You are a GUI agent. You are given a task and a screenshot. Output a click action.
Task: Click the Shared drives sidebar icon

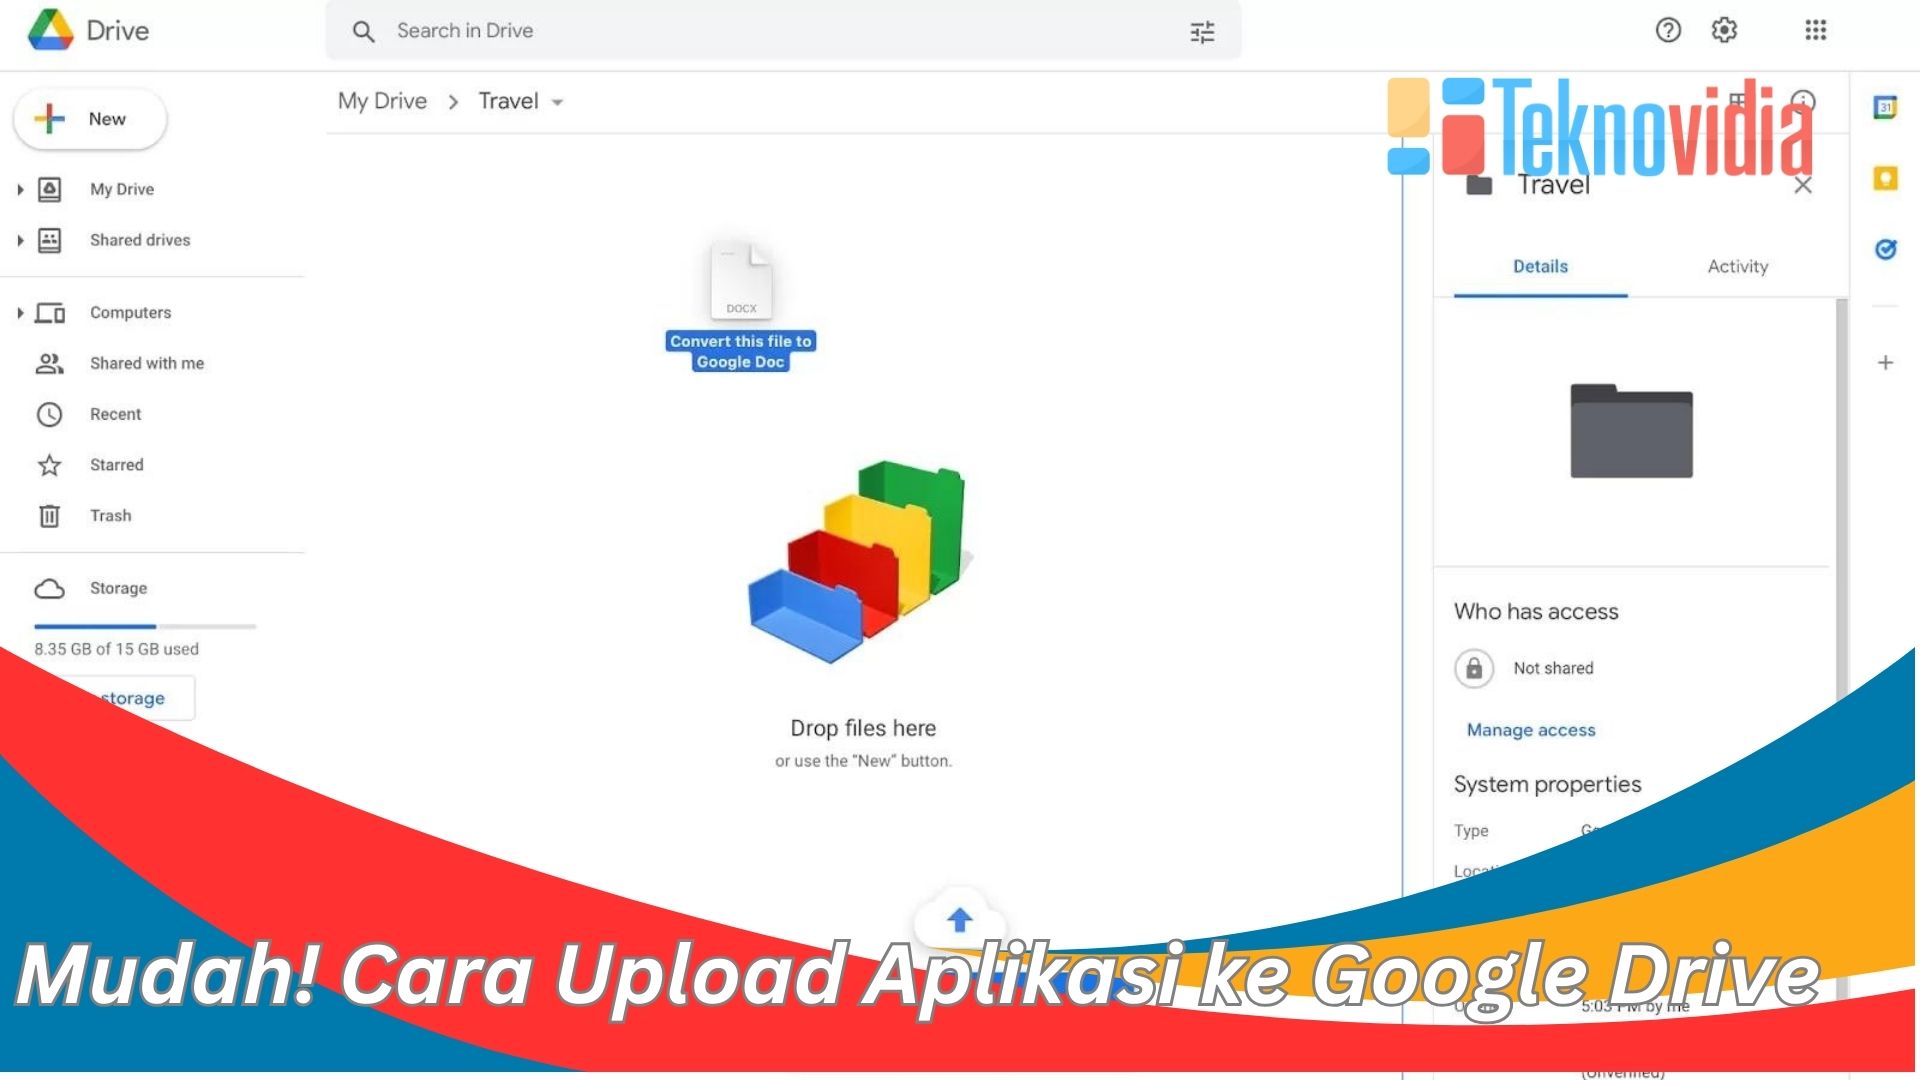click(x=51, y=239)
